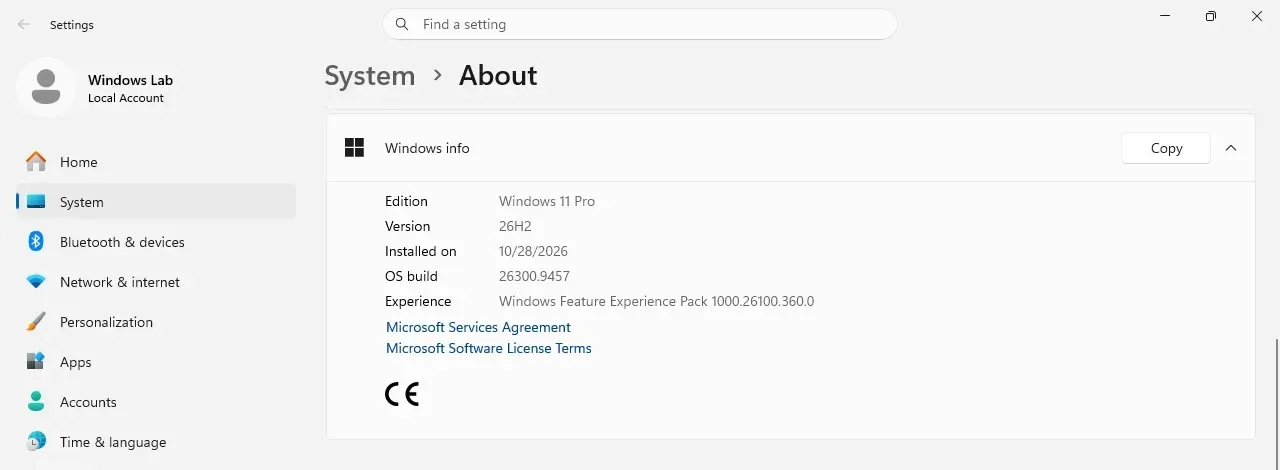Restore down the Settings window

[x=1211, y=16]
